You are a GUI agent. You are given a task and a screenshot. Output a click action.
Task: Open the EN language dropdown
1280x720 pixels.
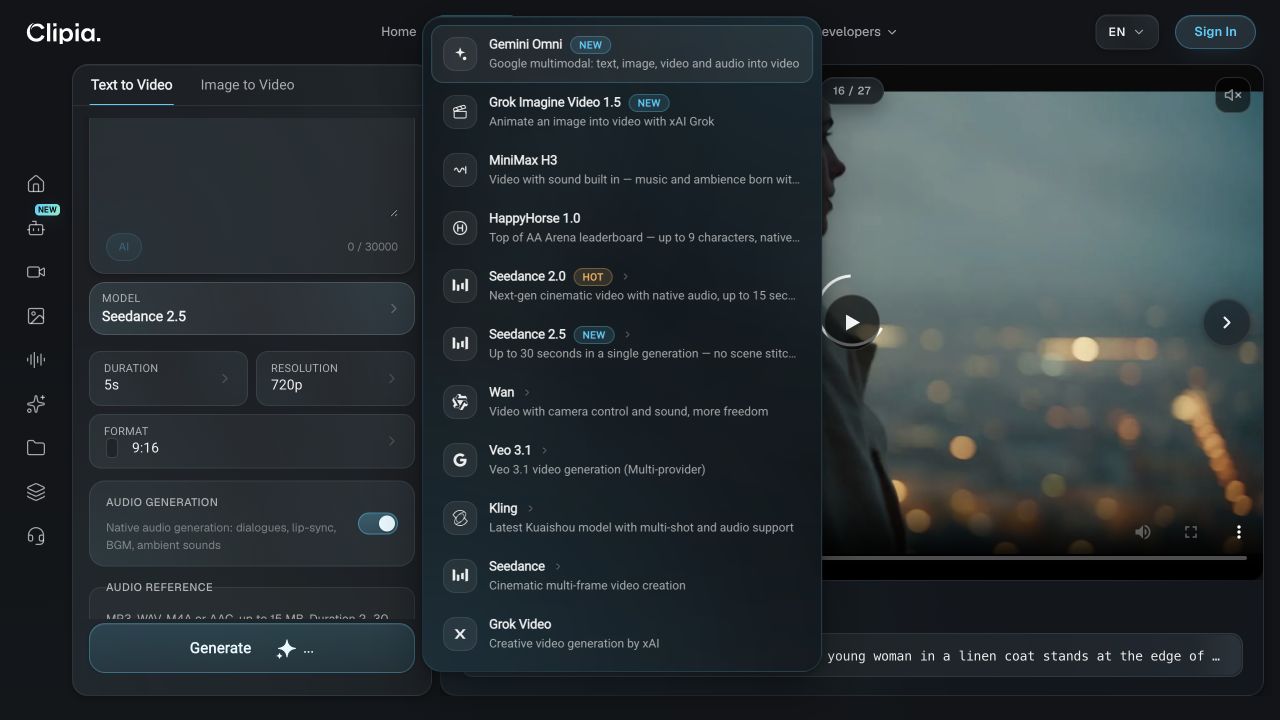point(1127,32)
